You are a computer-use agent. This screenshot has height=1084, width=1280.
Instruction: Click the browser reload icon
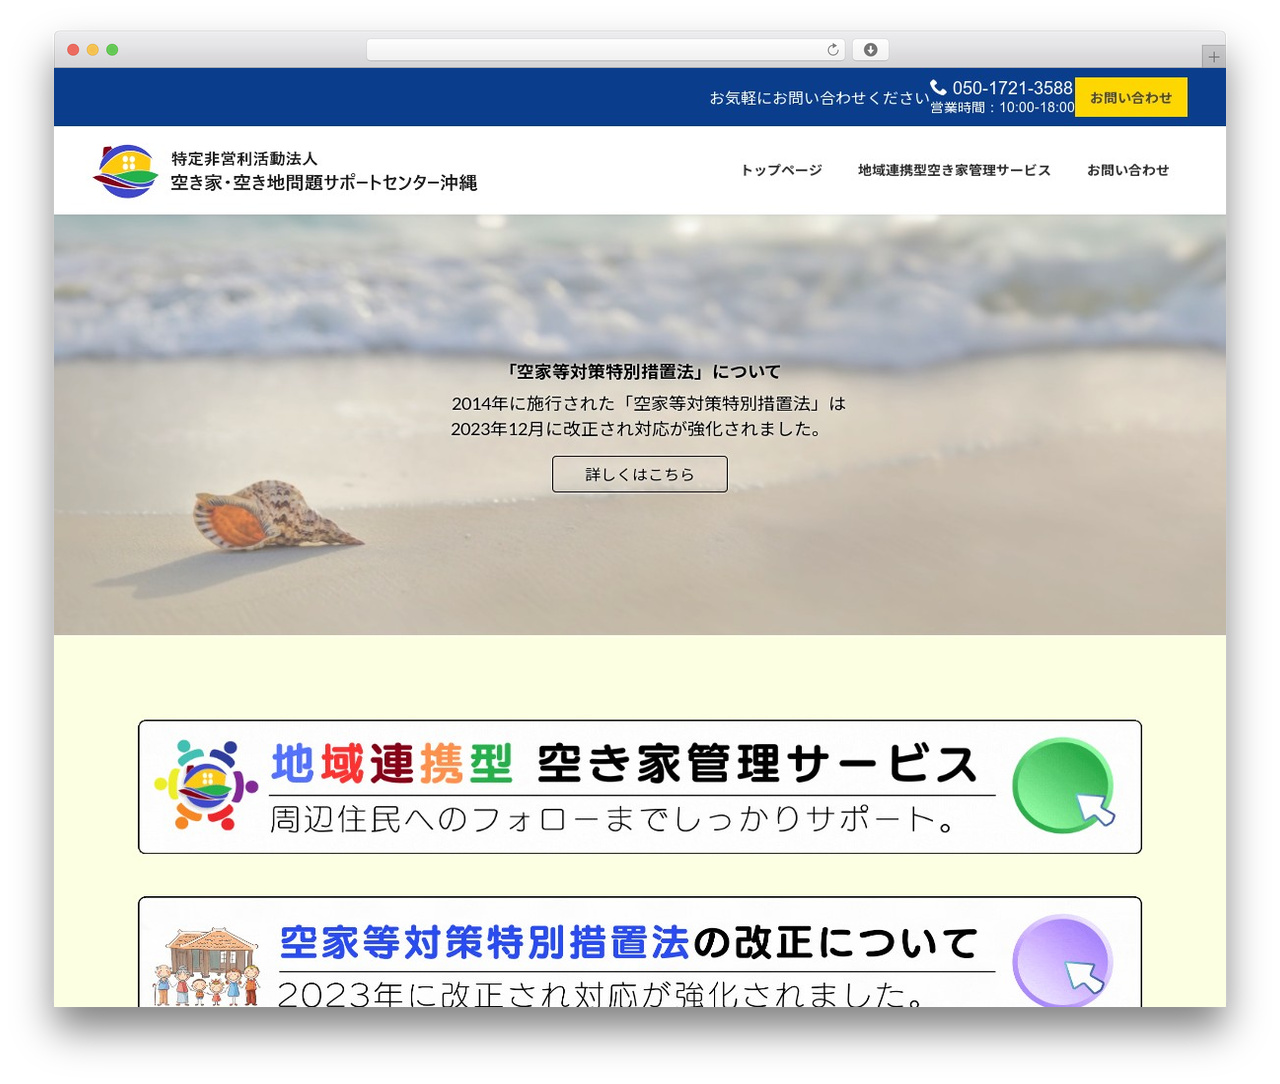tap(833, 49)
